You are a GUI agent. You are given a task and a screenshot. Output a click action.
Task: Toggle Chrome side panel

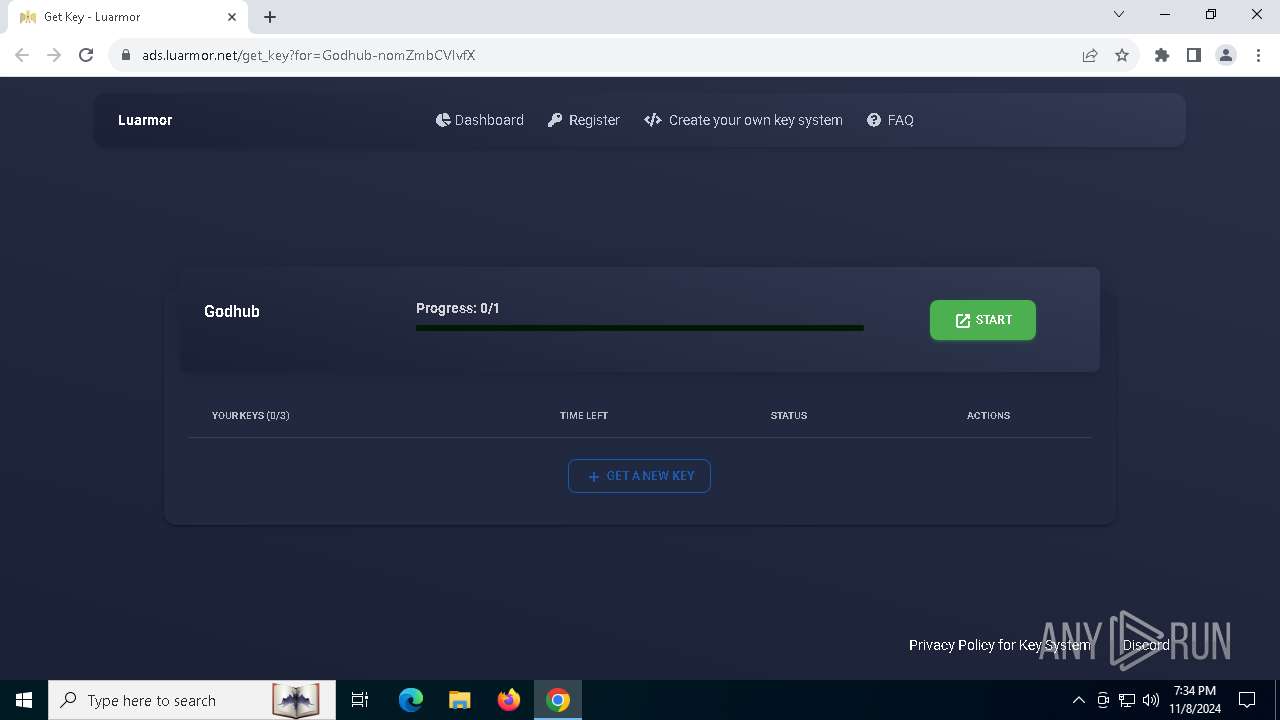[x=1194, y=55]
